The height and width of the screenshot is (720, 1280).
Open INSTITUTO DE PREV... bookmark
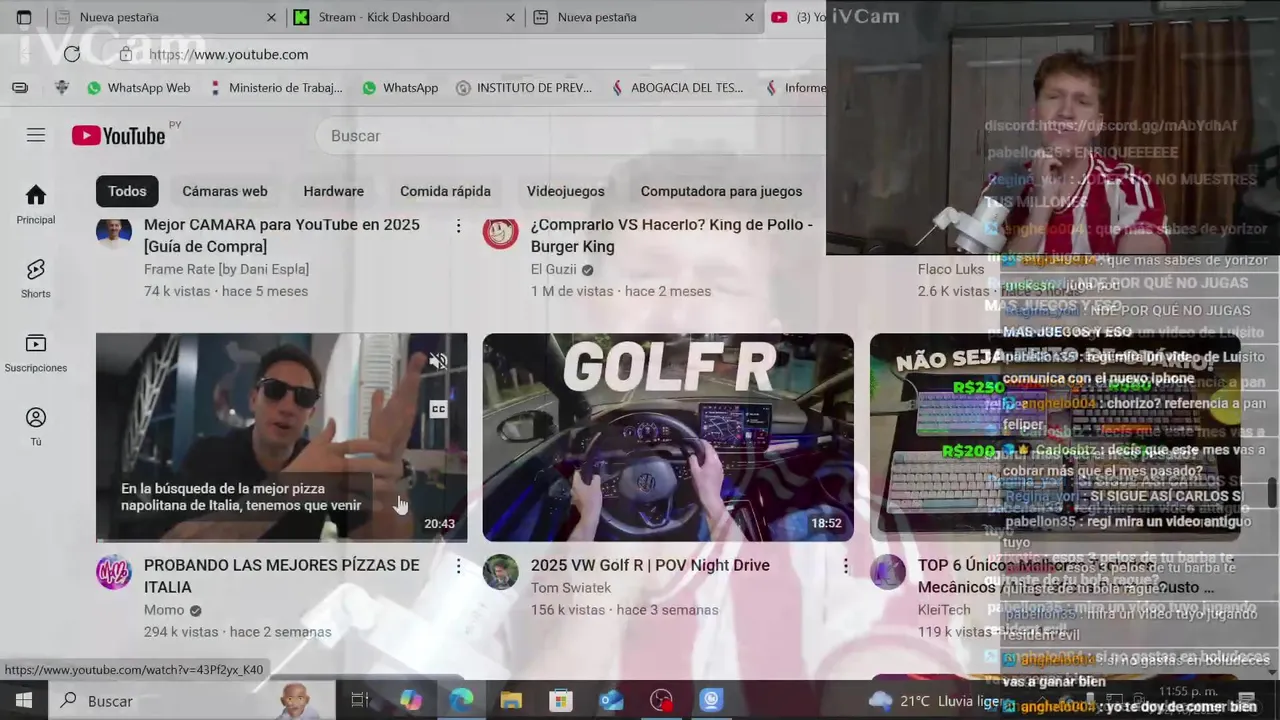(524, 88)
